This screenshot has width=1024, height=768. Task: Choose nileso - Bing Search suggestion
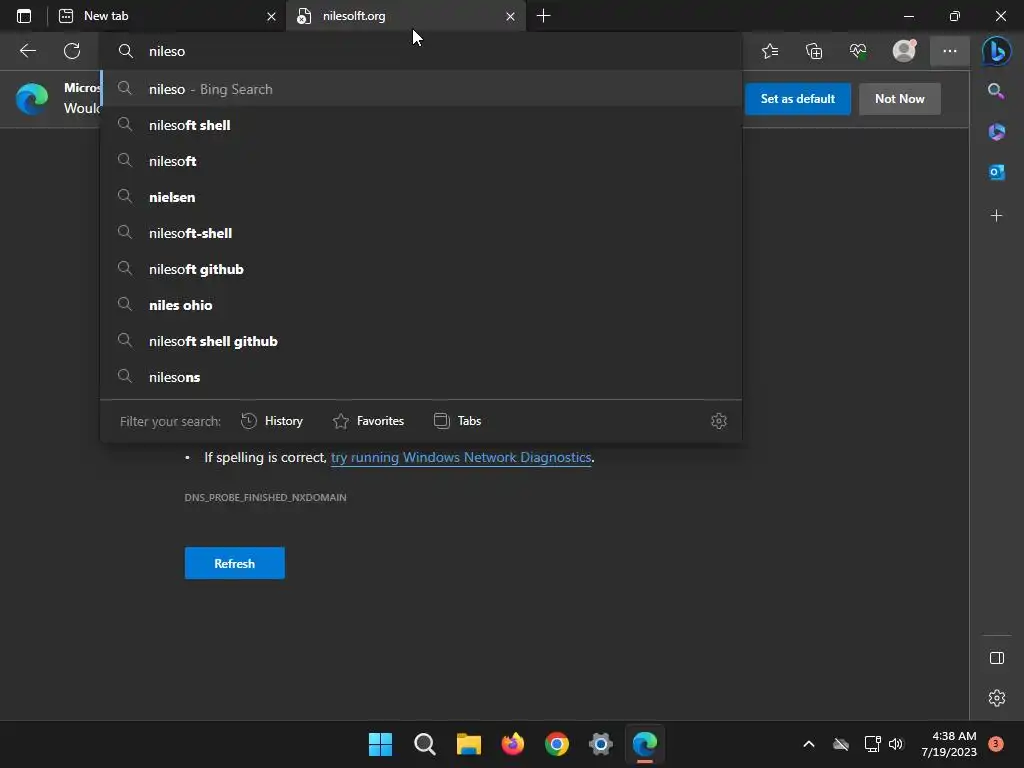(x=421, y=89)
